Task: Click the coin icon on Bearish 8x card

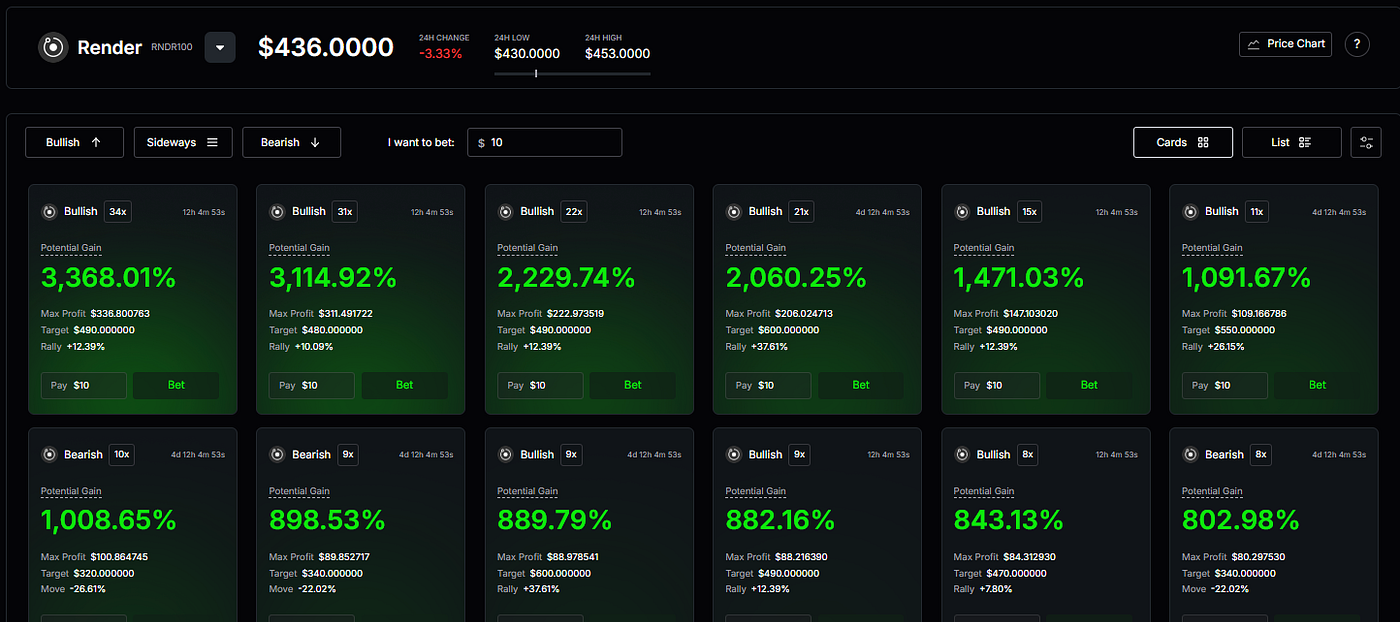Action: 1190,454
